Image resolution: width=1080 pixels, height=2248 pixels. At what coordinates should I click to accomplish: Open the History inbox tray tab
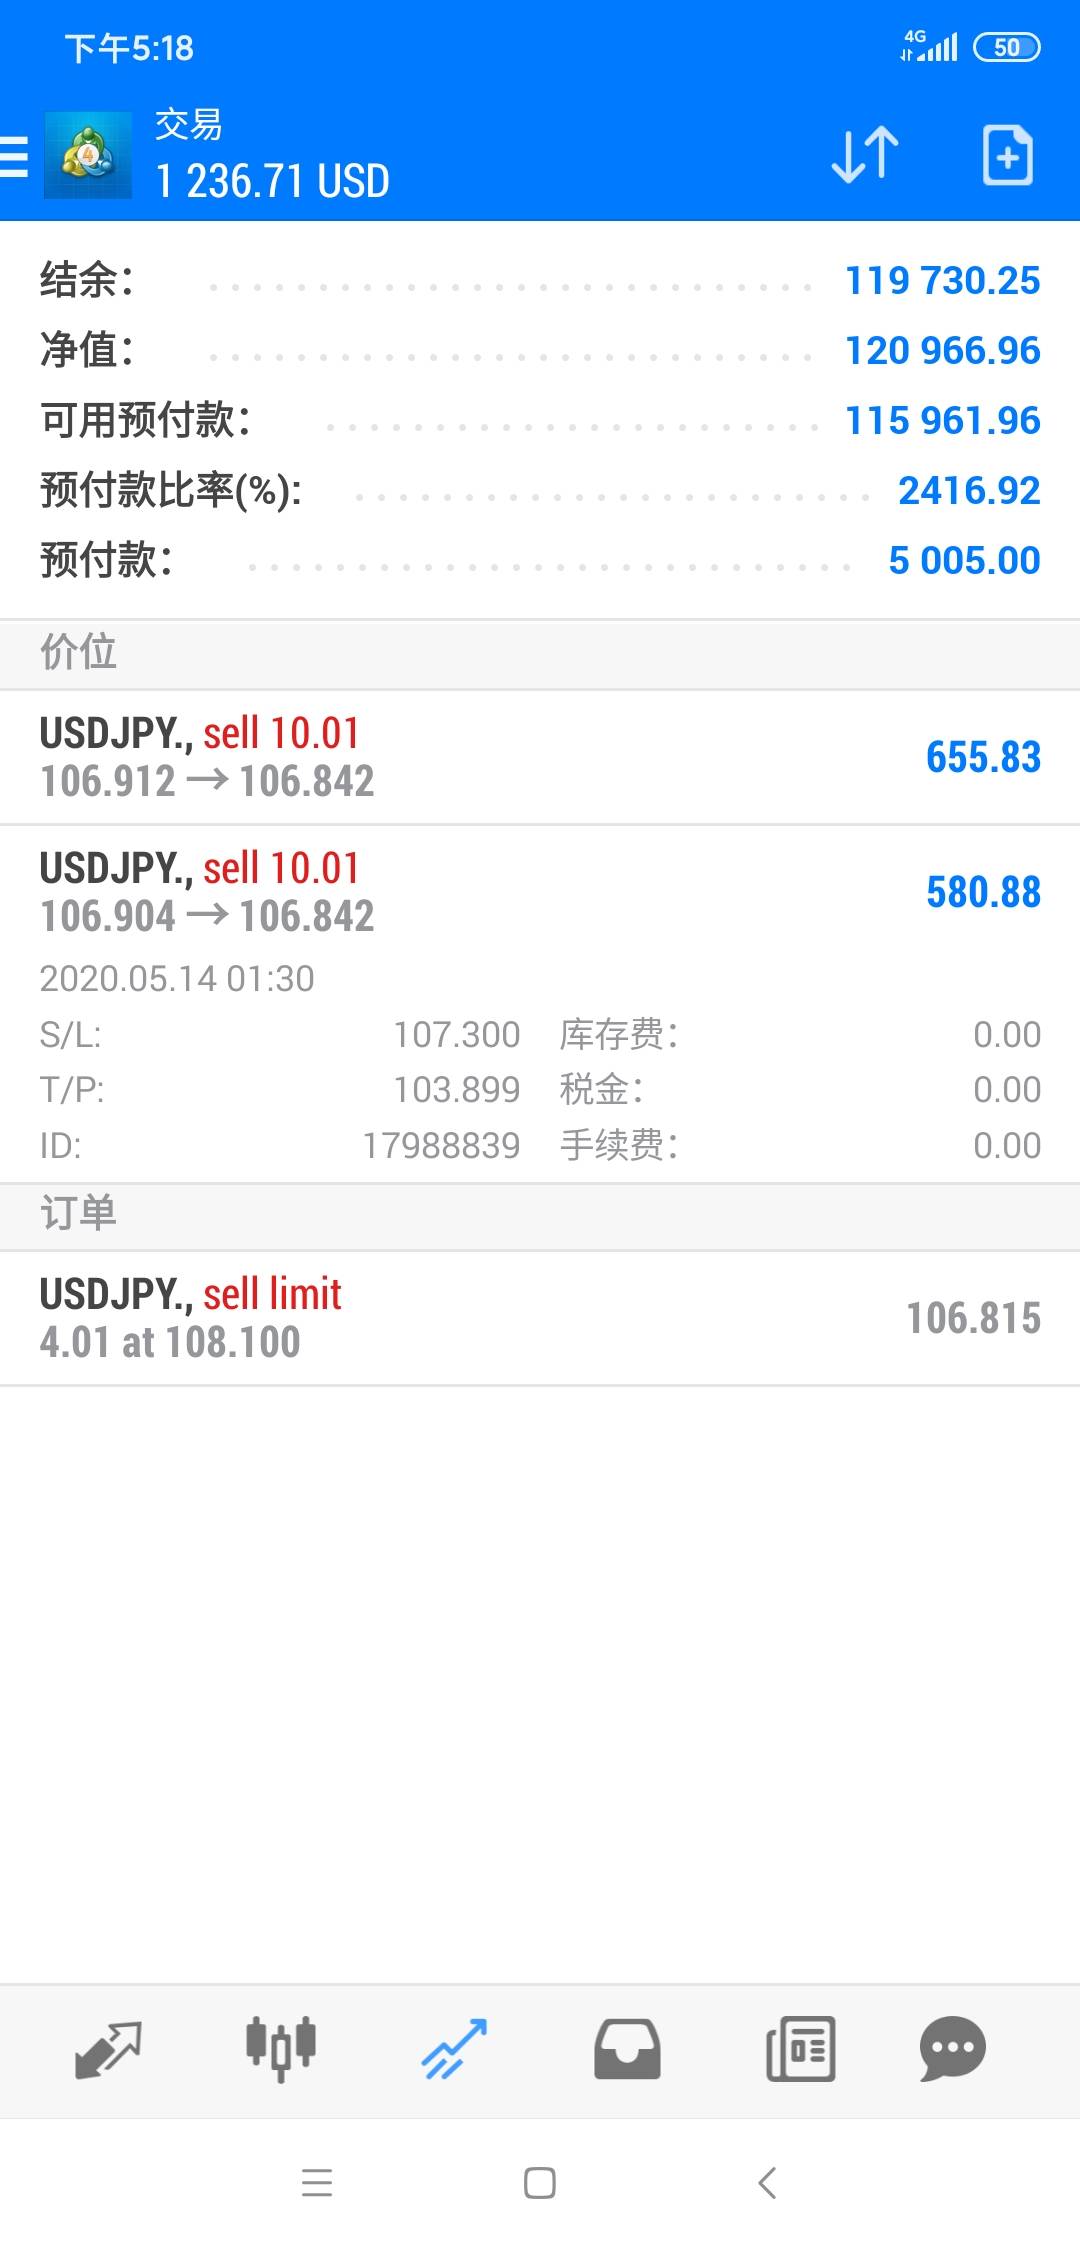(627, 2048)
